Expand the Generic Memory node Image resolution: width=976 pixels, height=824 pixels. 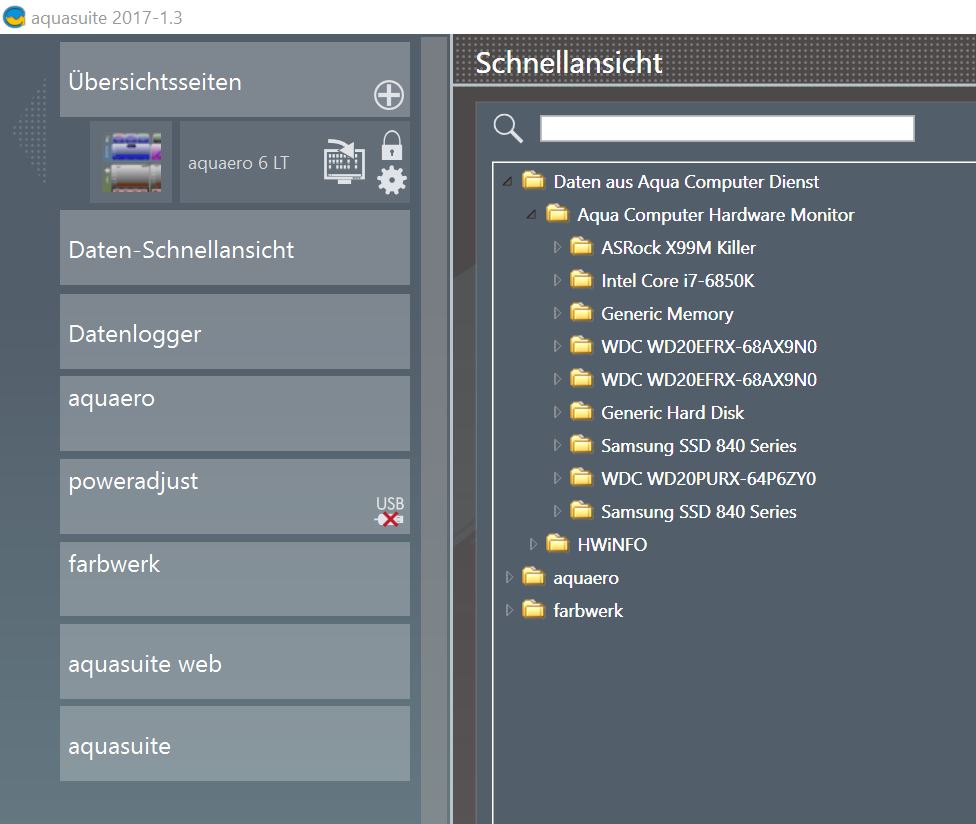pos(557,314)
